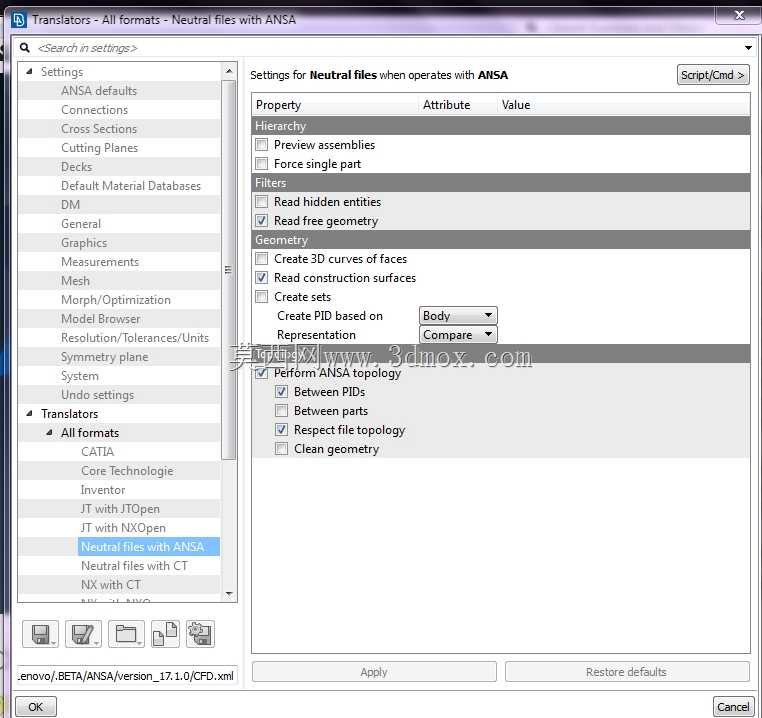This screenshot has height=718, width=762.
Task: Click the compare files documents icon
Action: pyautogui.click(x=165, y=634)
